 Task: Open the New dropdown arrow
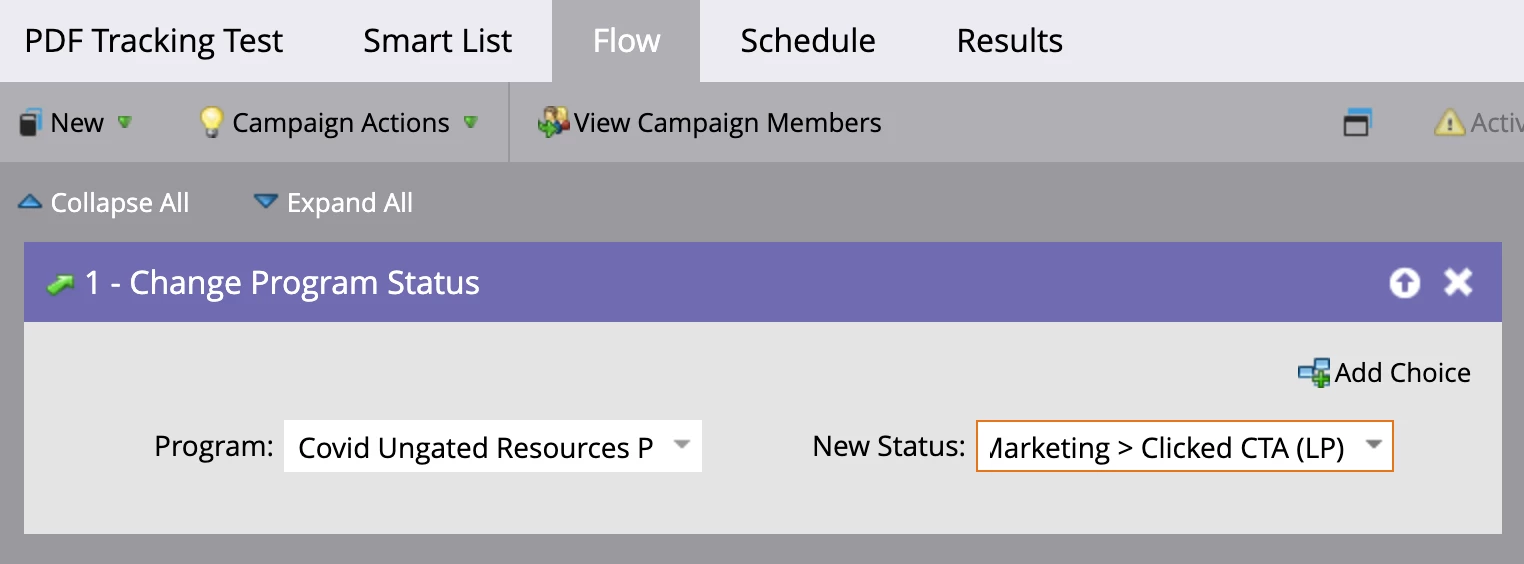click(x=125, y=122)
